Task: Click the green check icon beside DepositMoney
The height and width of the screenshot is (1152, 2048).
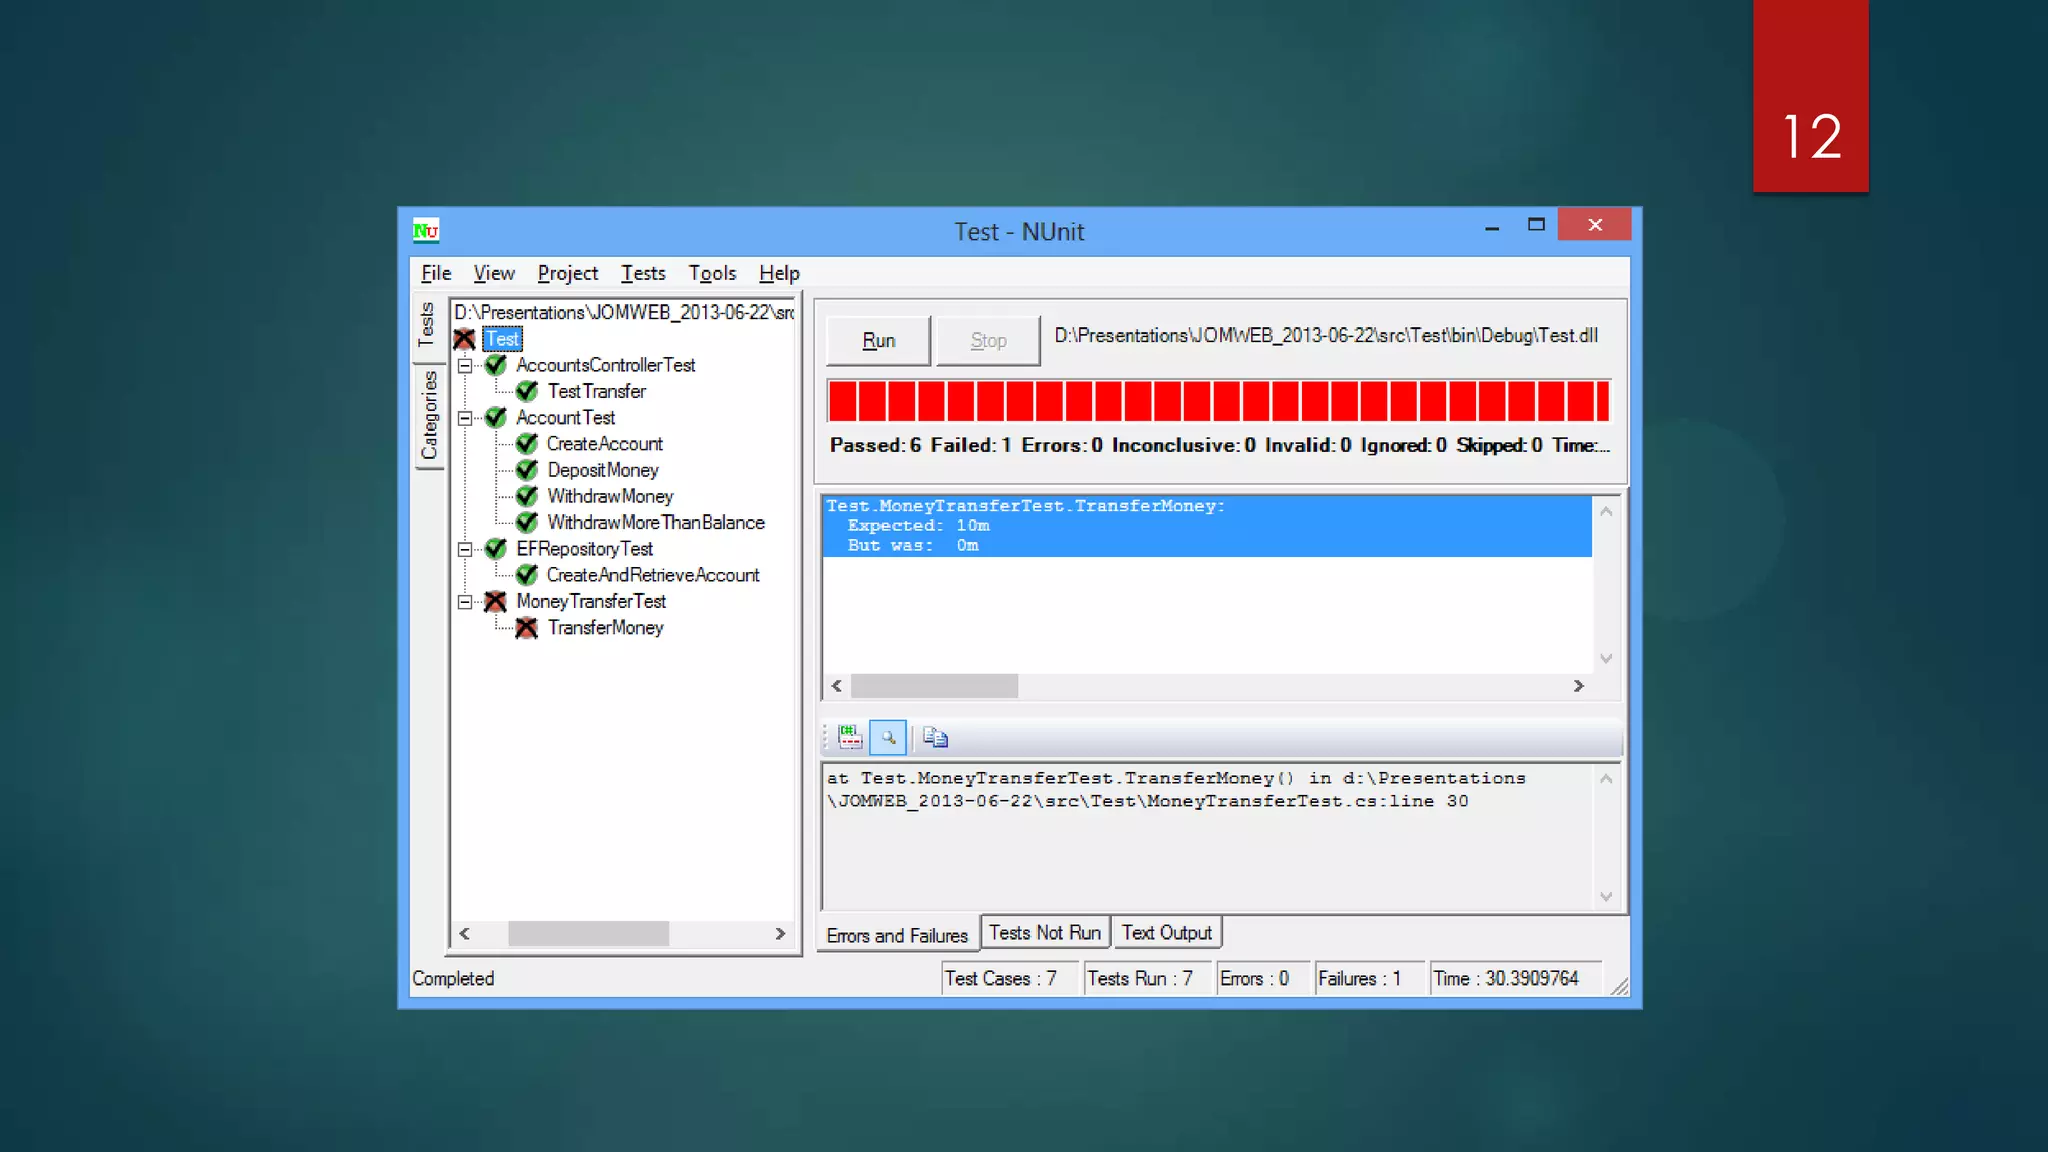Action: click(527, 470)
